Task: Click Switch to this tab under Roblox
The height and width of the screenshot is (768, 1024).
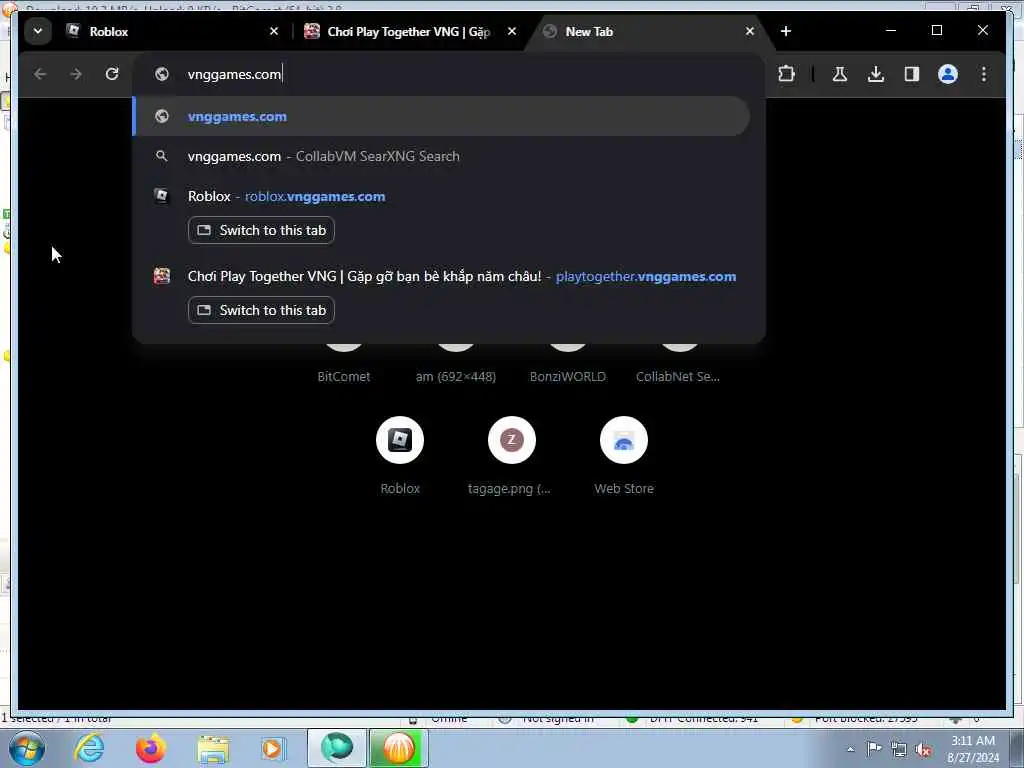Action: point(261,230)
